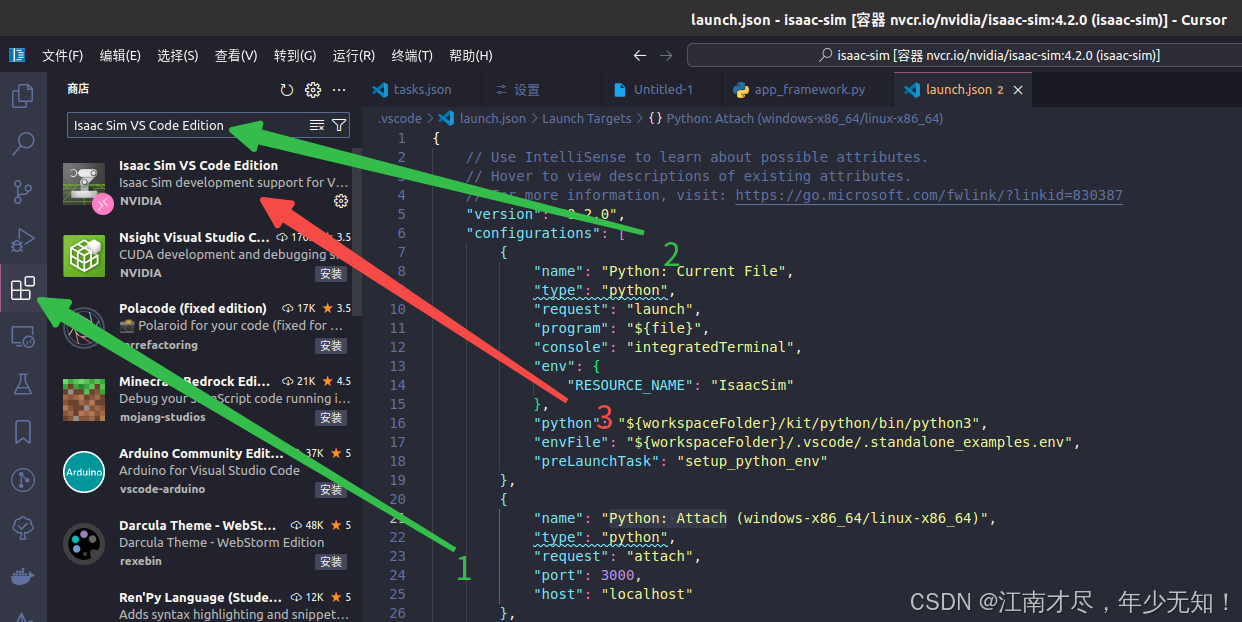Viewport: 1242px width, 622px height.
Task: Open the 帮助(H) menu
Action: [470, 56]
